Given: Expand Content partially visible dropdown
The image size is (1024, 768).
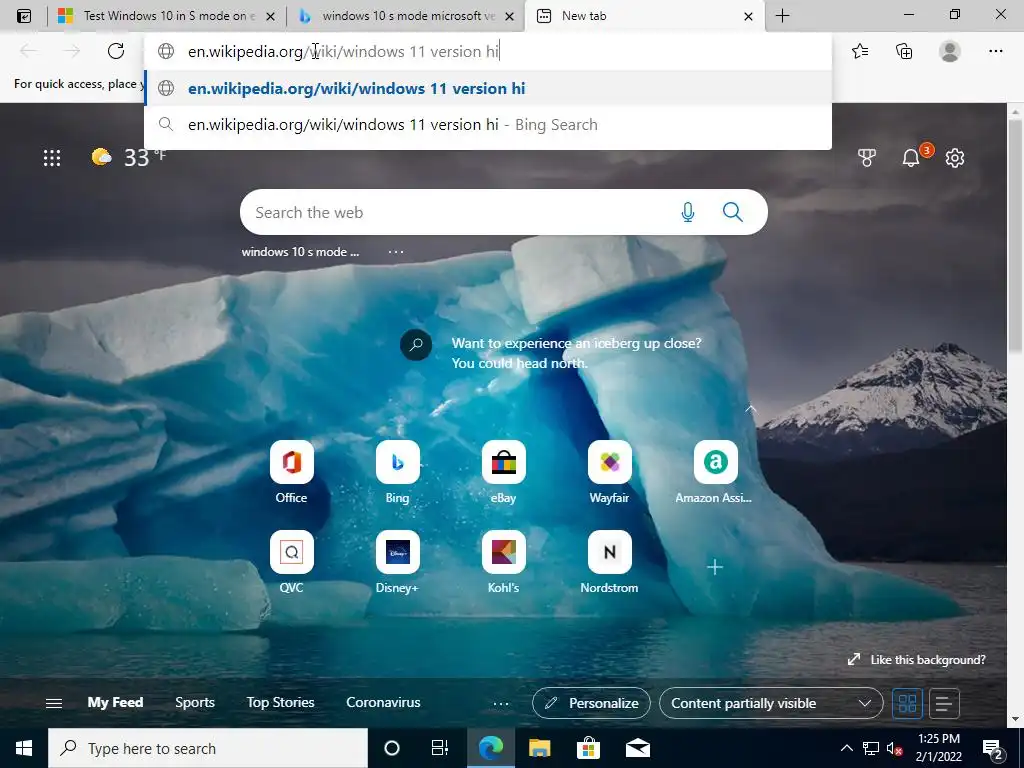Looking at the screenshot, I should pos(771,703).
